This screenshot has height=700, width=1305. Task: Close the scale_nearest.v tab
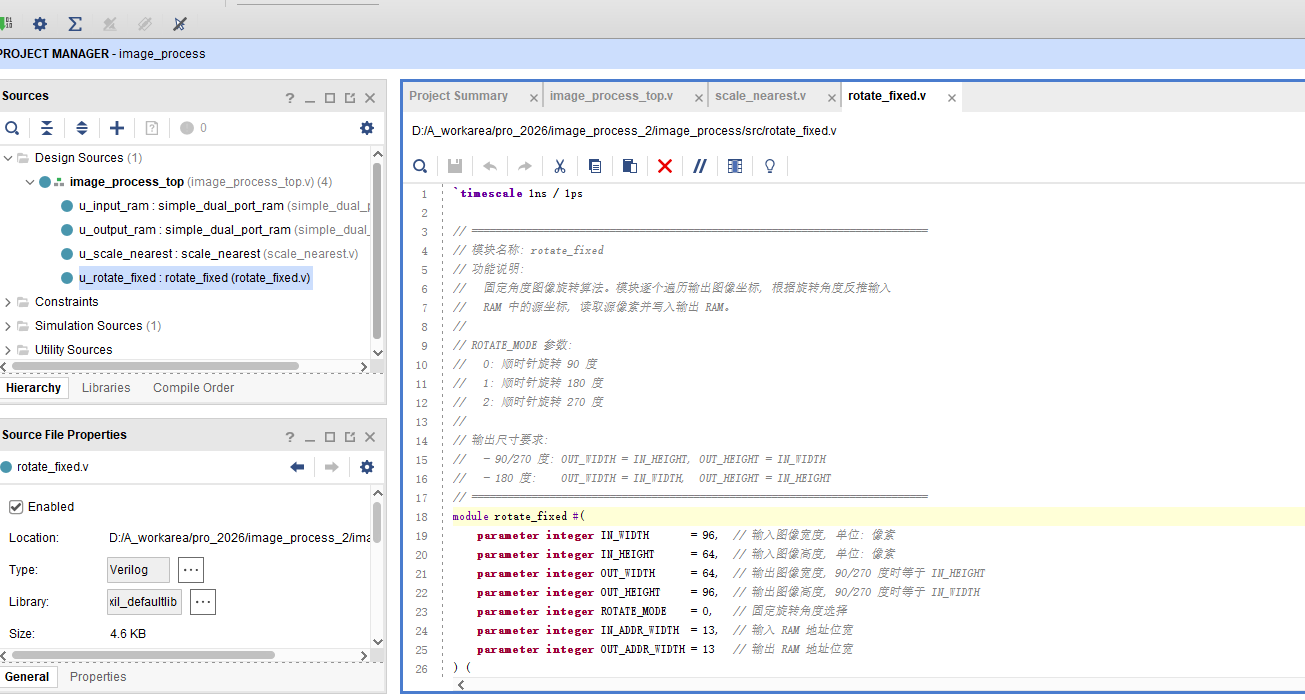click(x=831, y=98)
